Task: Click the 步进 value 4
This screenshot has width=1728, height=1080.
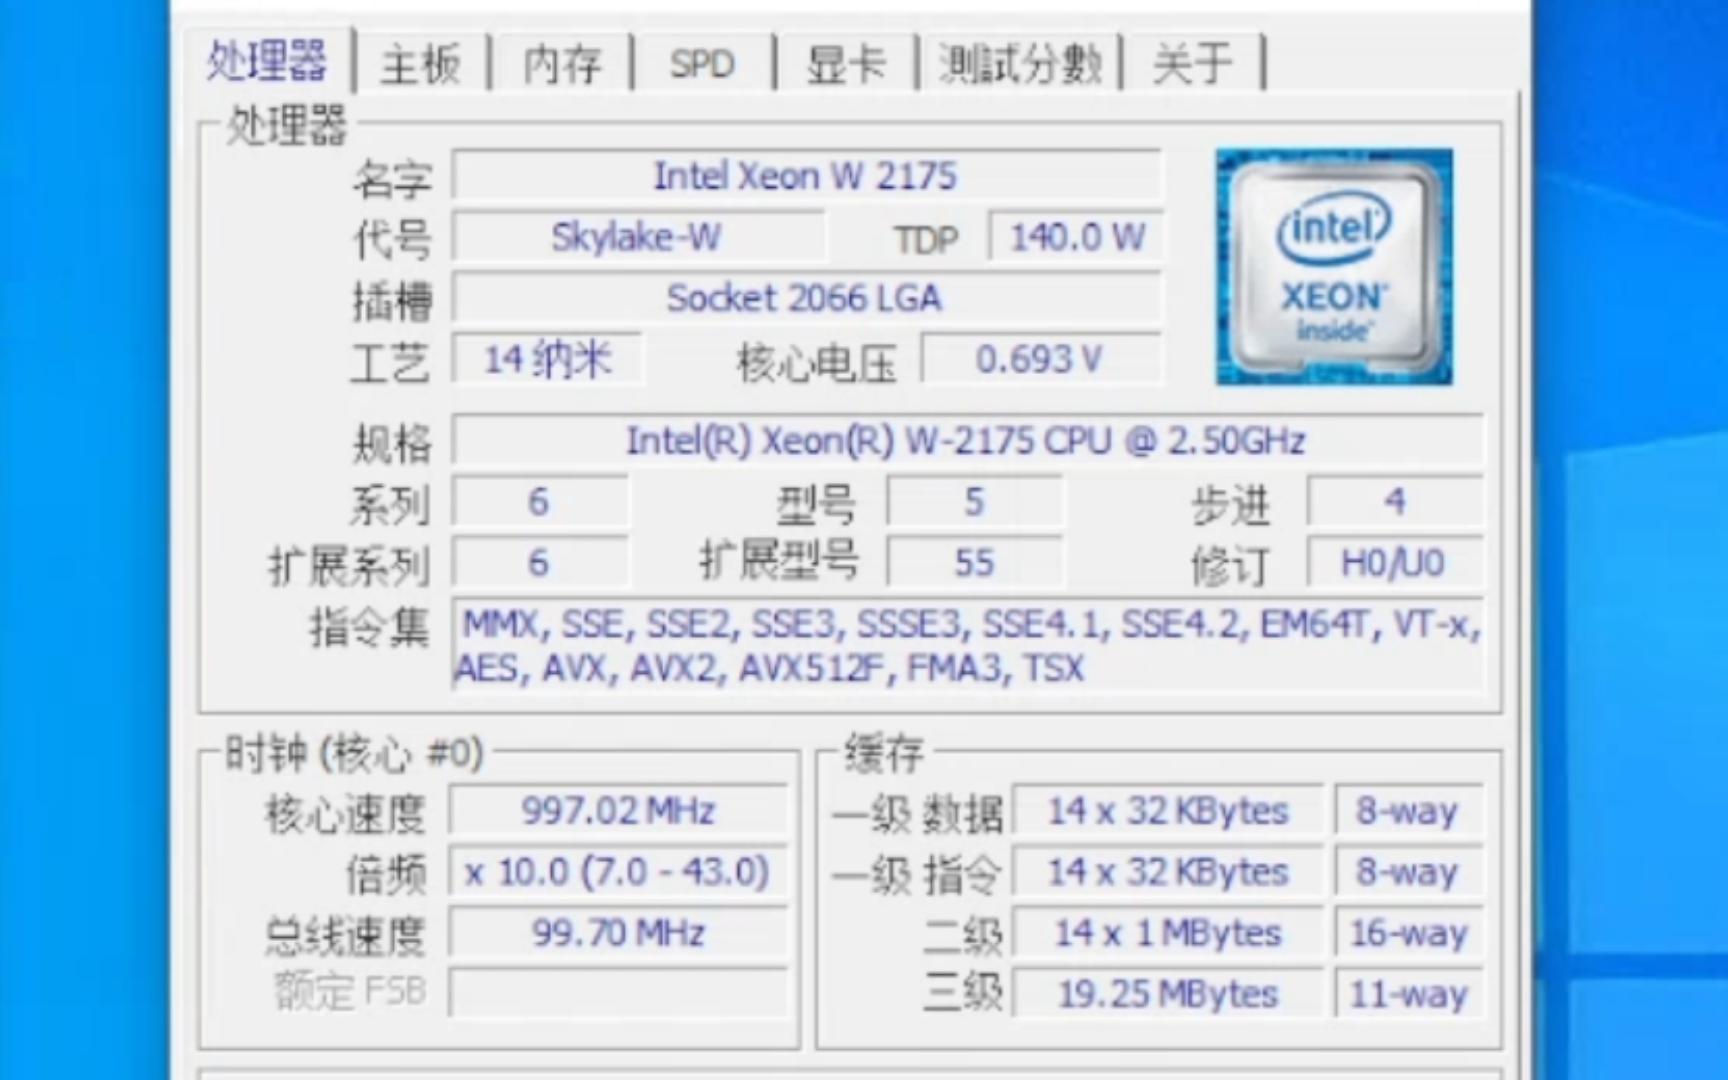Action: [1395, 502]
